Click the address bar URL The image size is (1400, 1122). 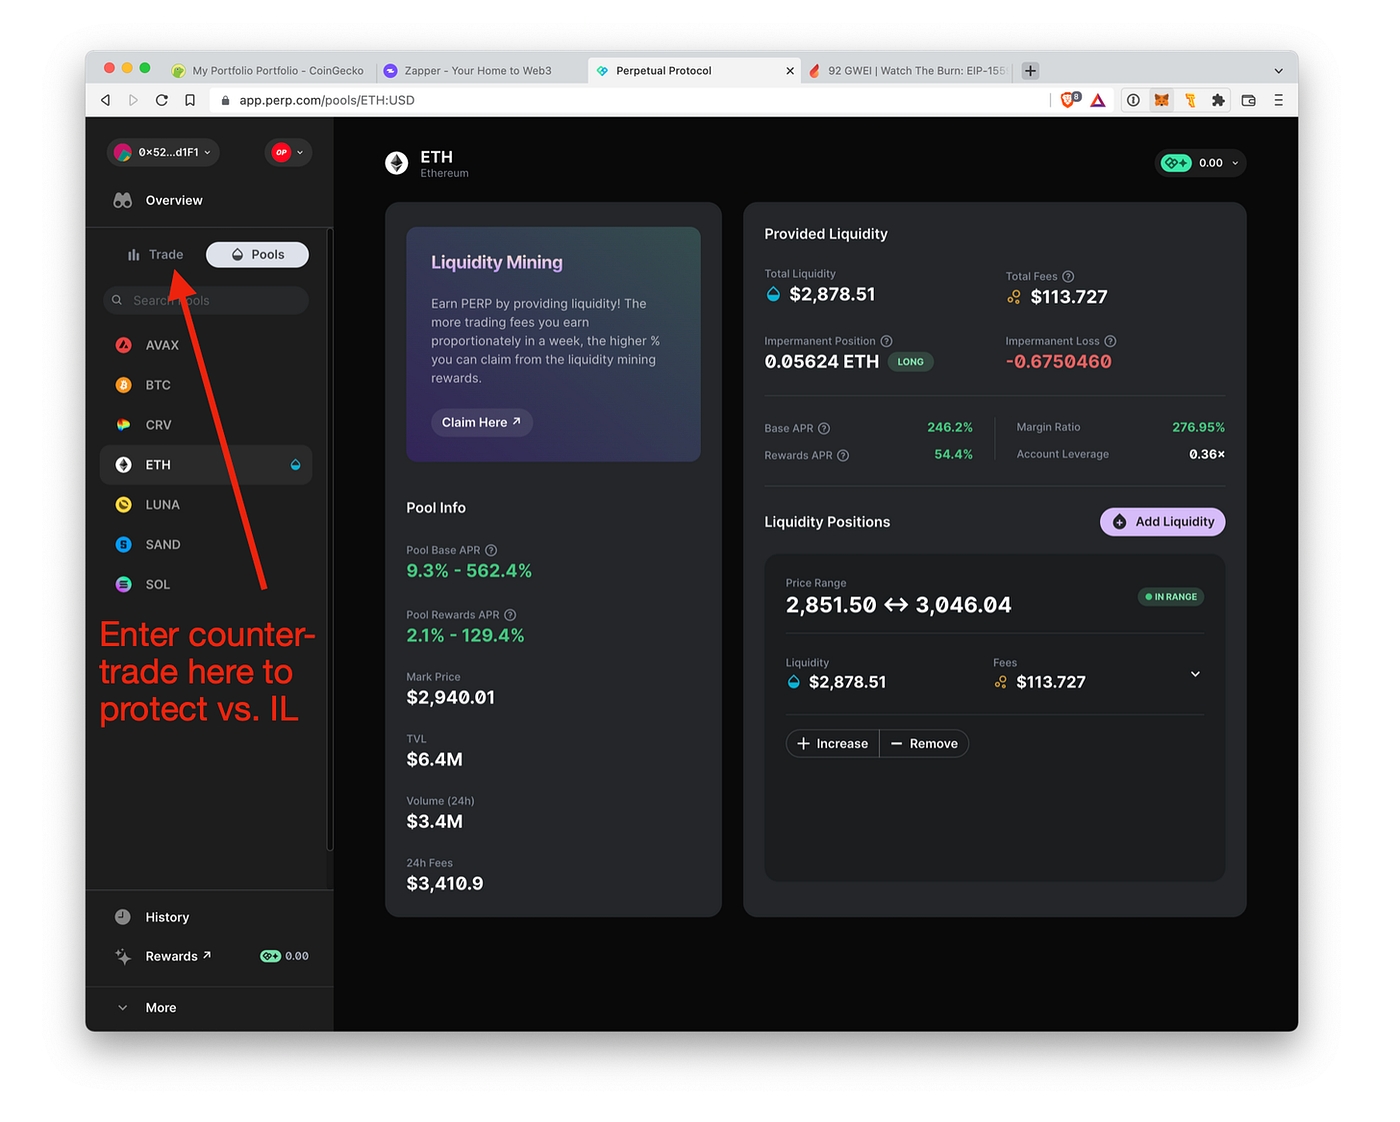tap(327, 100)
